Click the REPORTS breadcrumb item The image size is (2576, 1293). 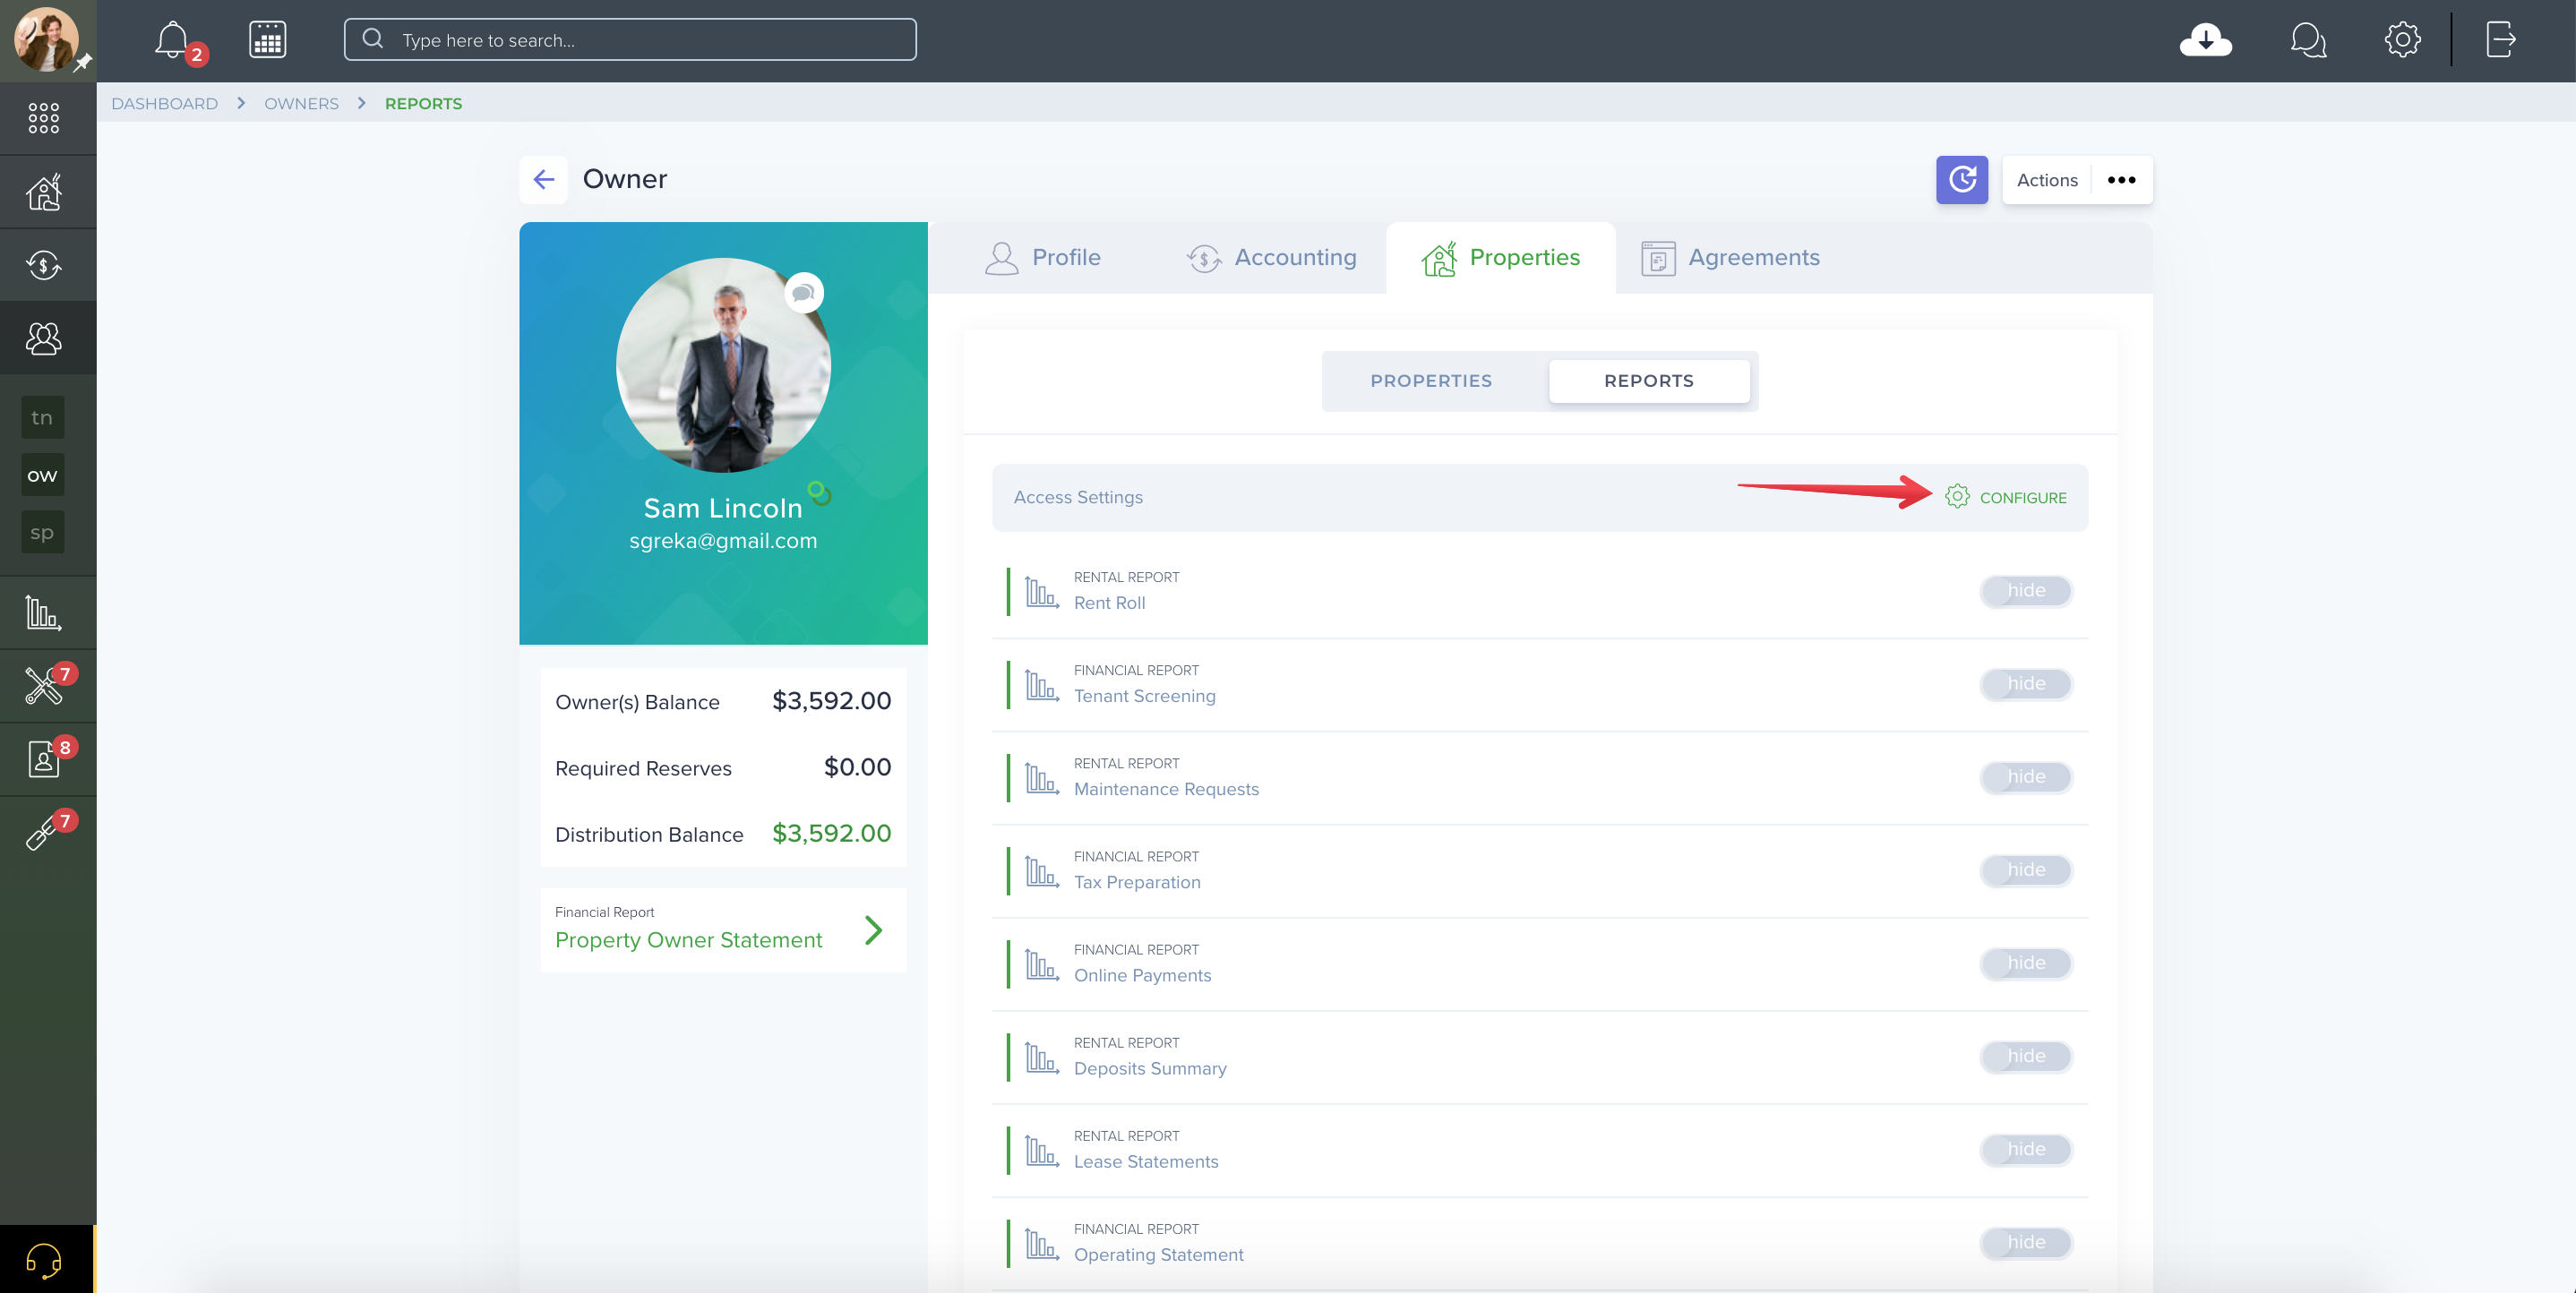pos(423,104)
